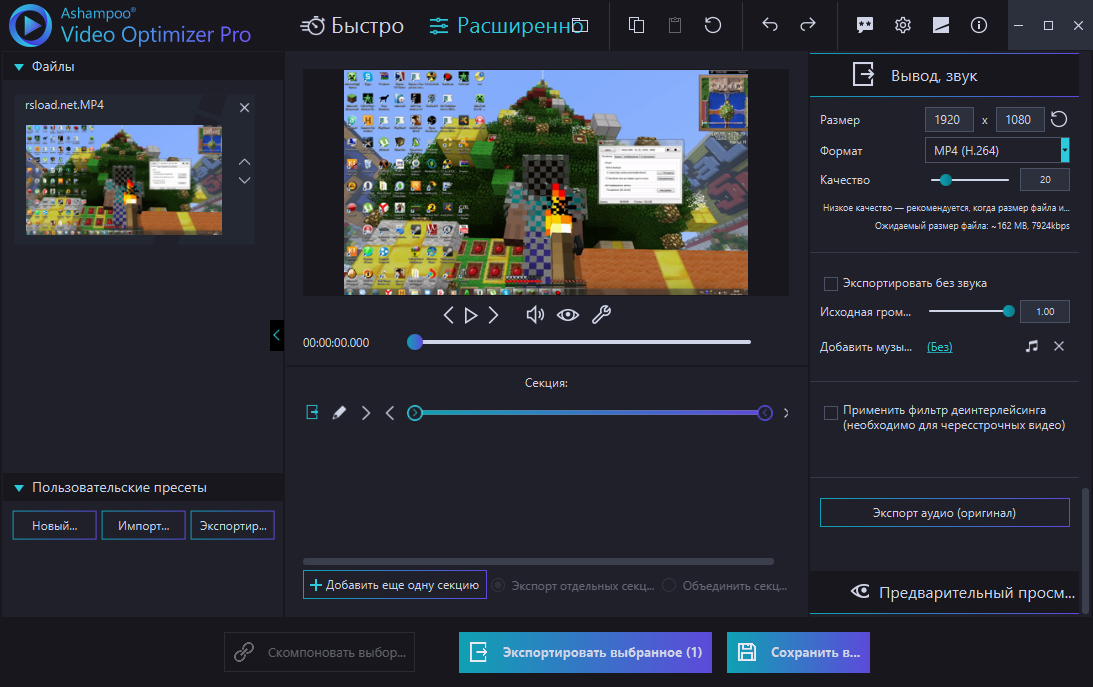Open the wrench tools icon under preview
Screen dimensions: 1093x687
tap(602, 315)
